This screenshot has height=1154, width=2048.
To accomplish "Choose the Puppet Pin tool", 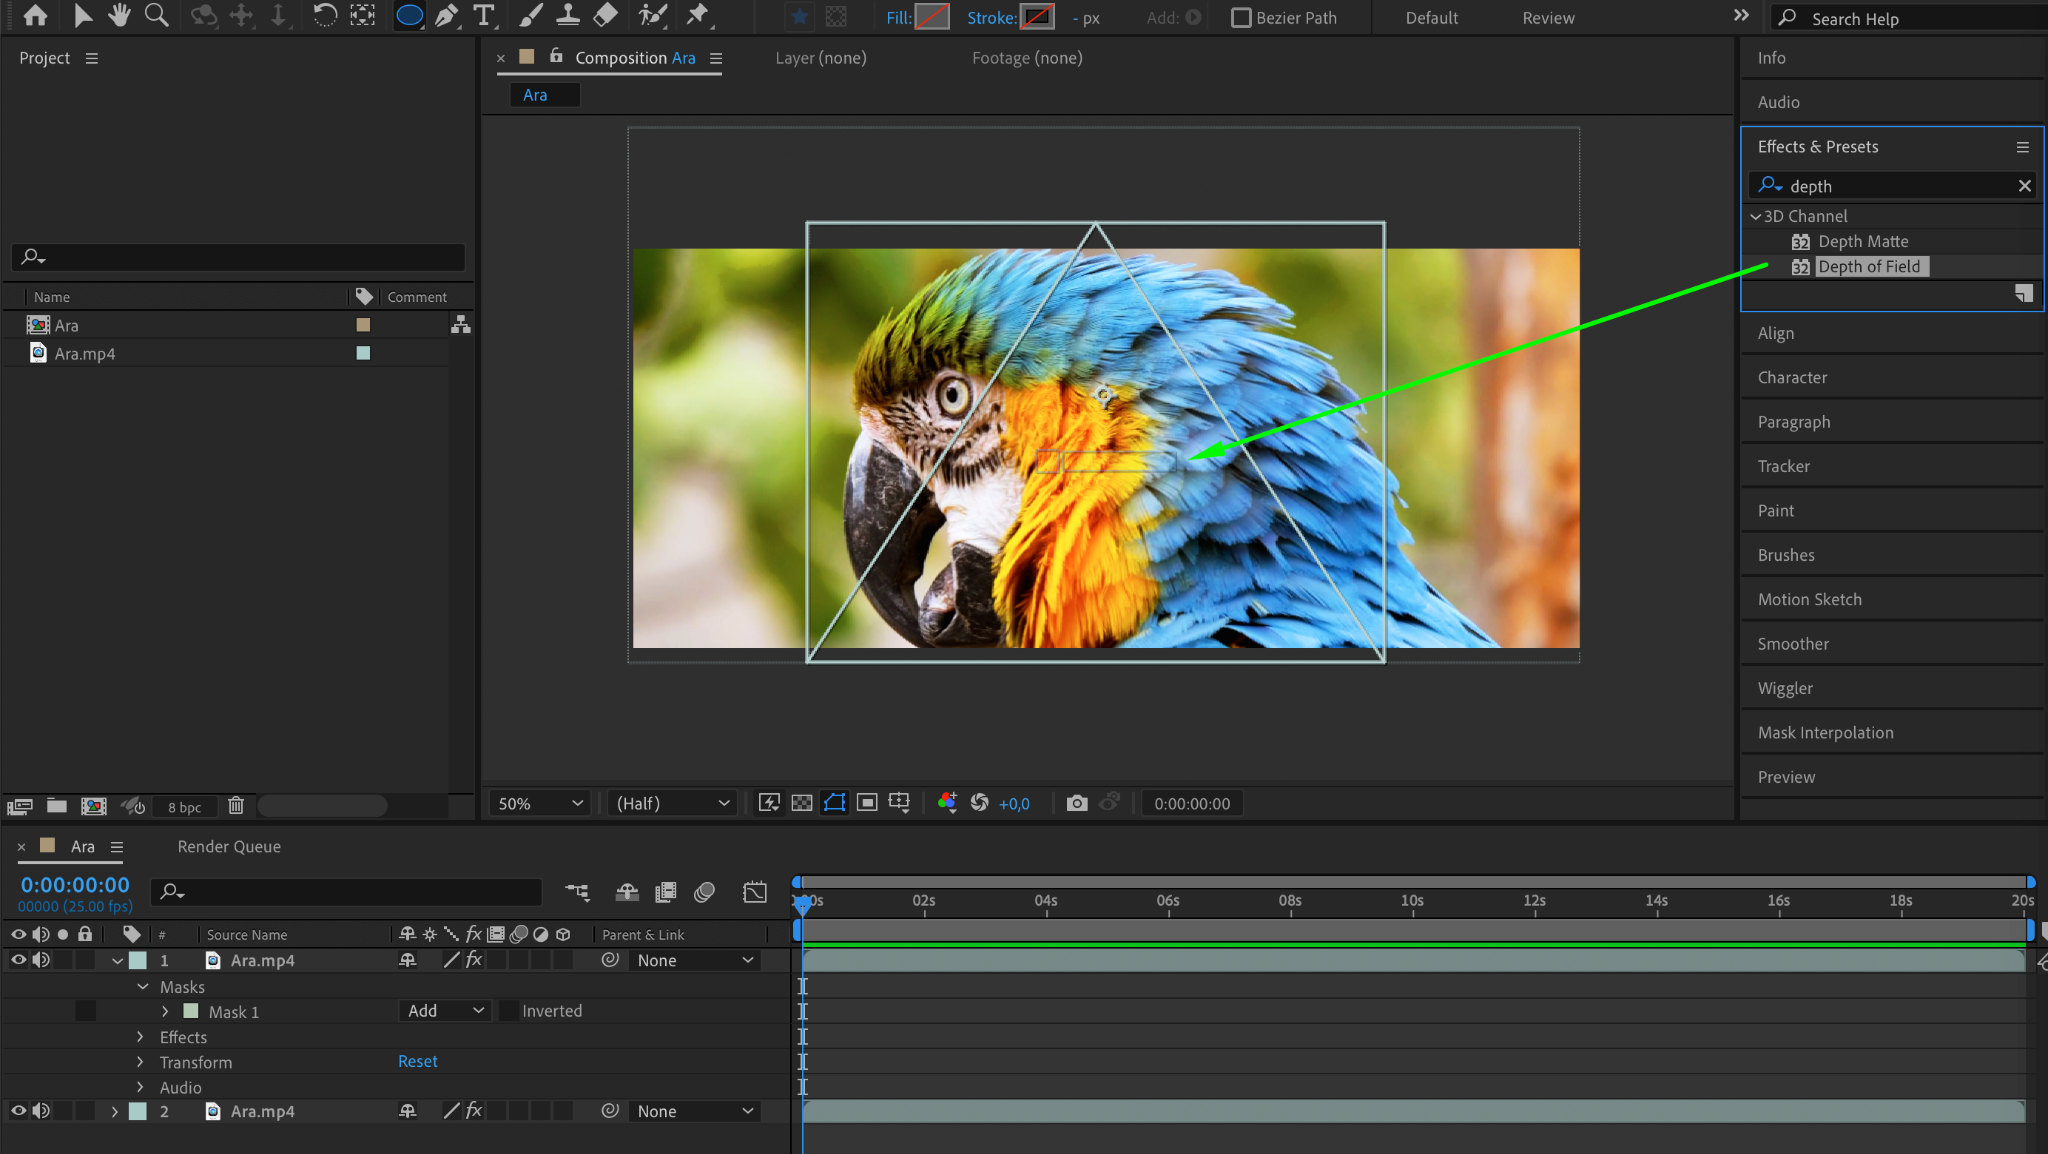I will (x=697, y=16).
